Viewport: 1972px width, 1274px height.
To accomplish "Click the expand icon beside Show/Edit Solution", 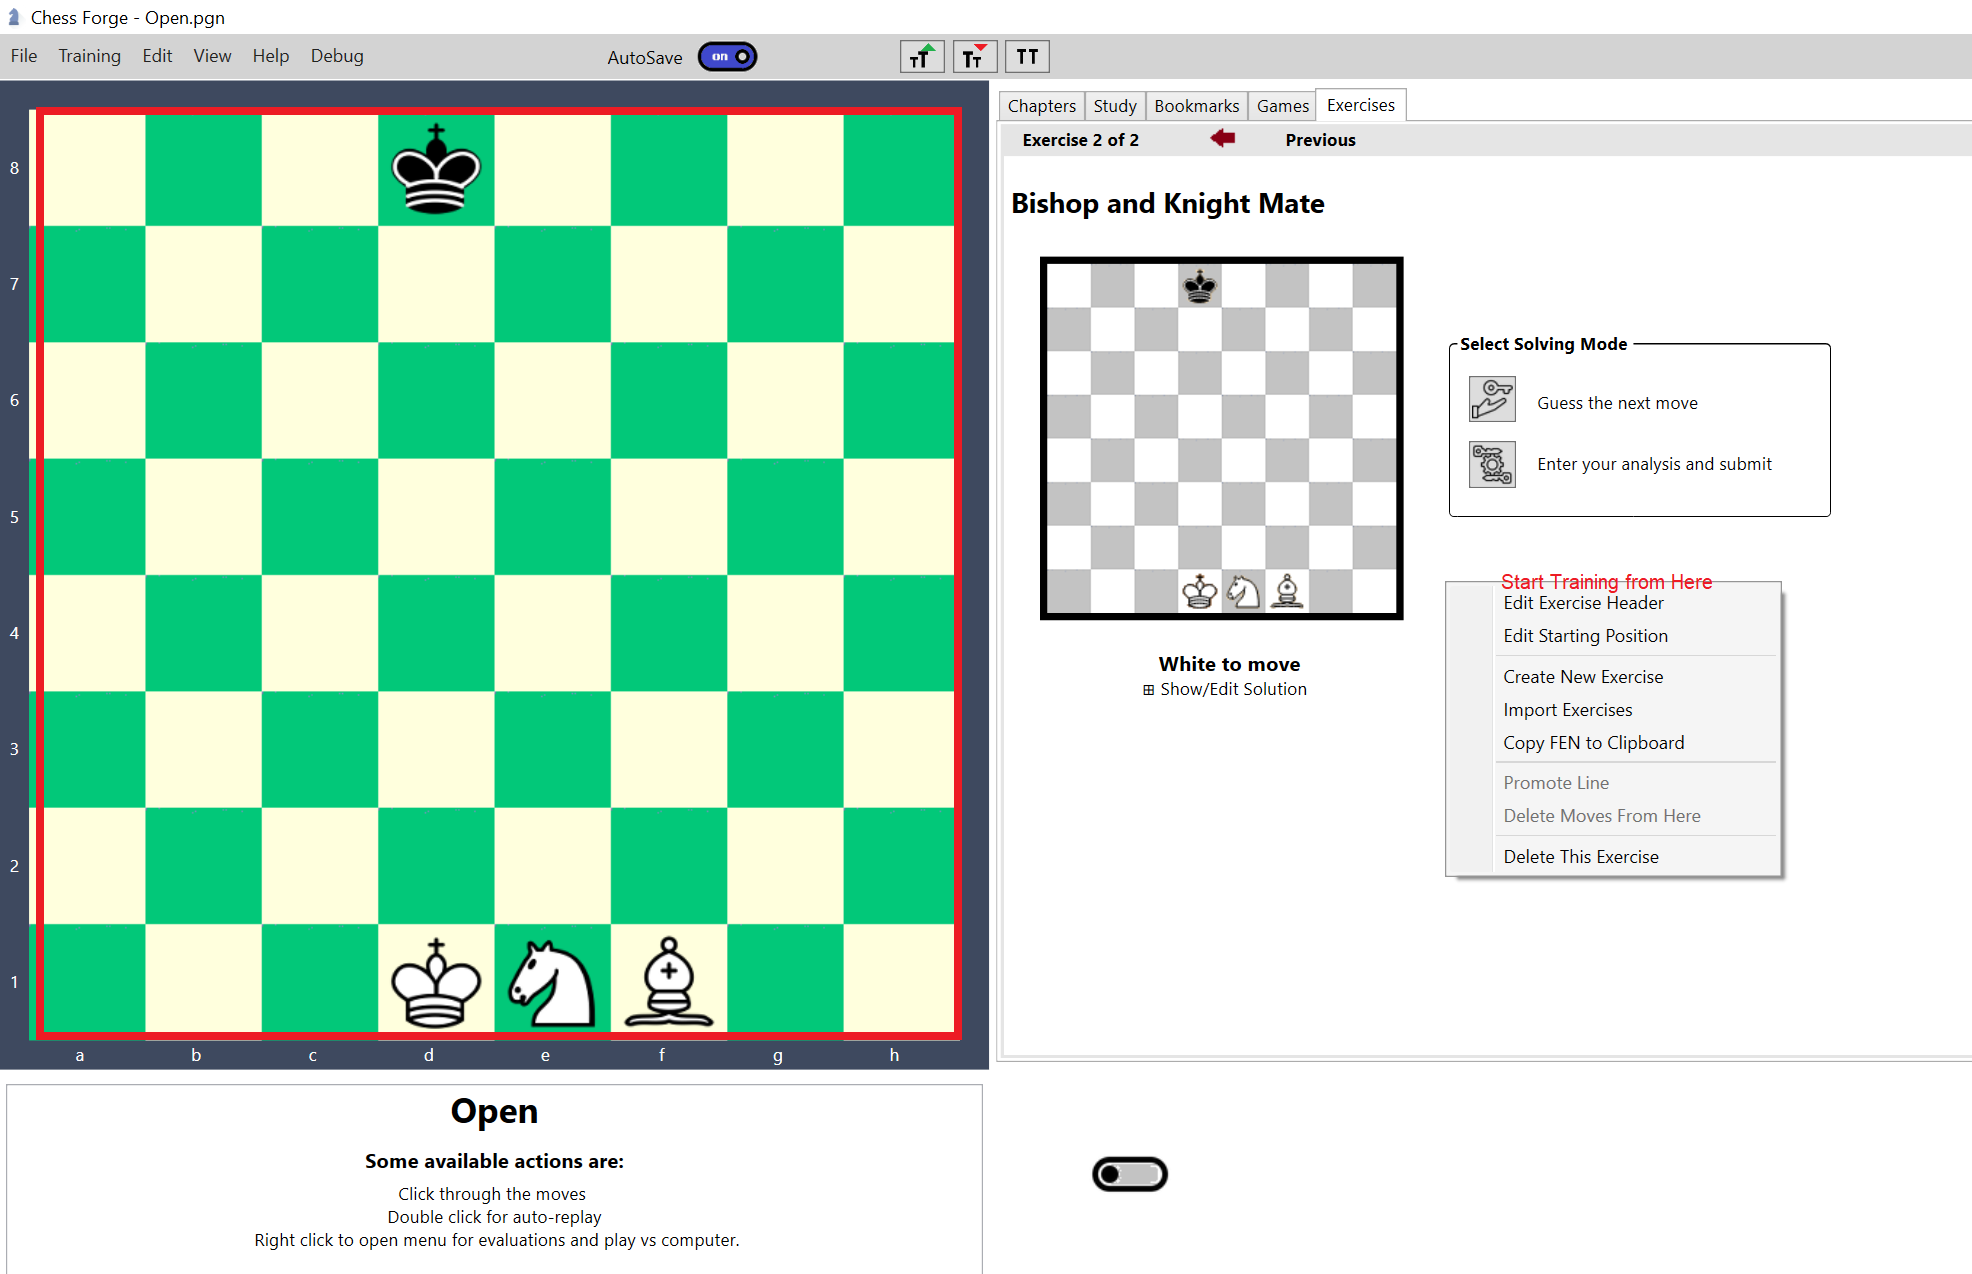I will [x=1148, y=689].
